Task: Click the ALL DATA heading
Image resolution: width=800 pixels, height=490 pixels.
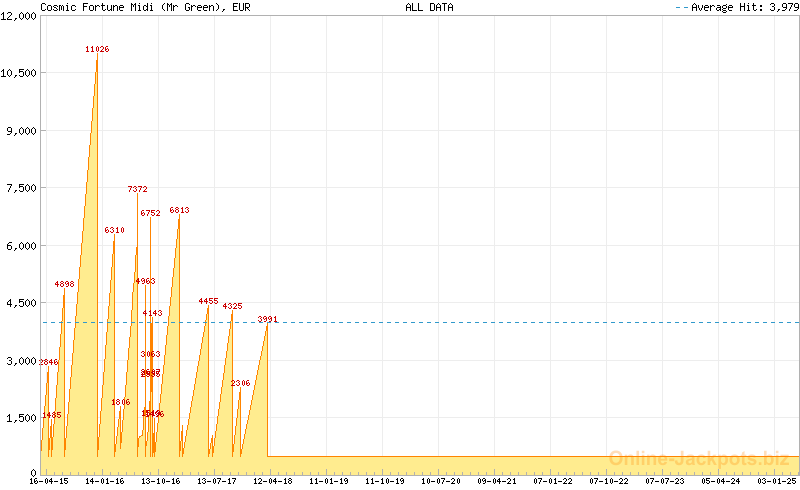Action: tap(429, 7)
